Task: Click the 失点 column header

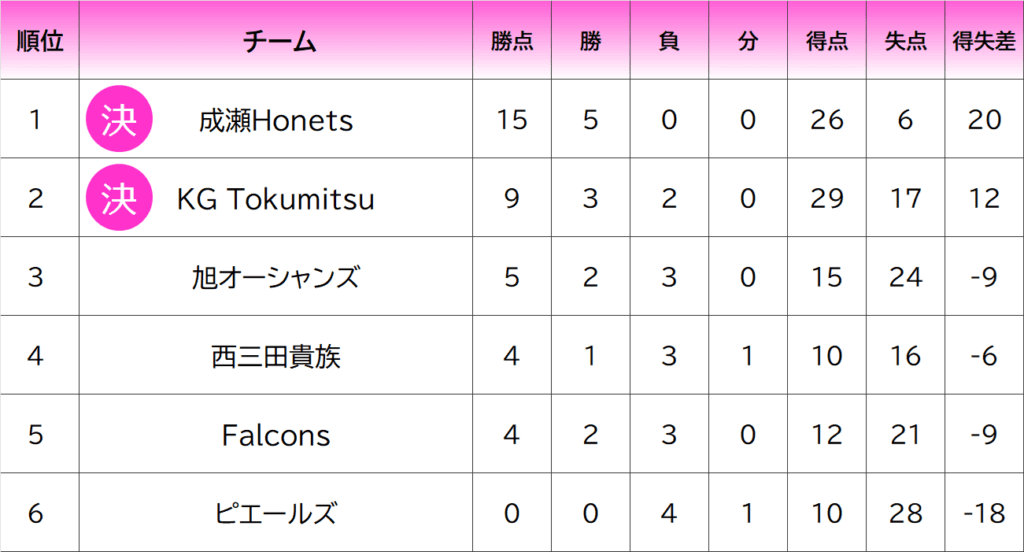Action: point(905,41)
